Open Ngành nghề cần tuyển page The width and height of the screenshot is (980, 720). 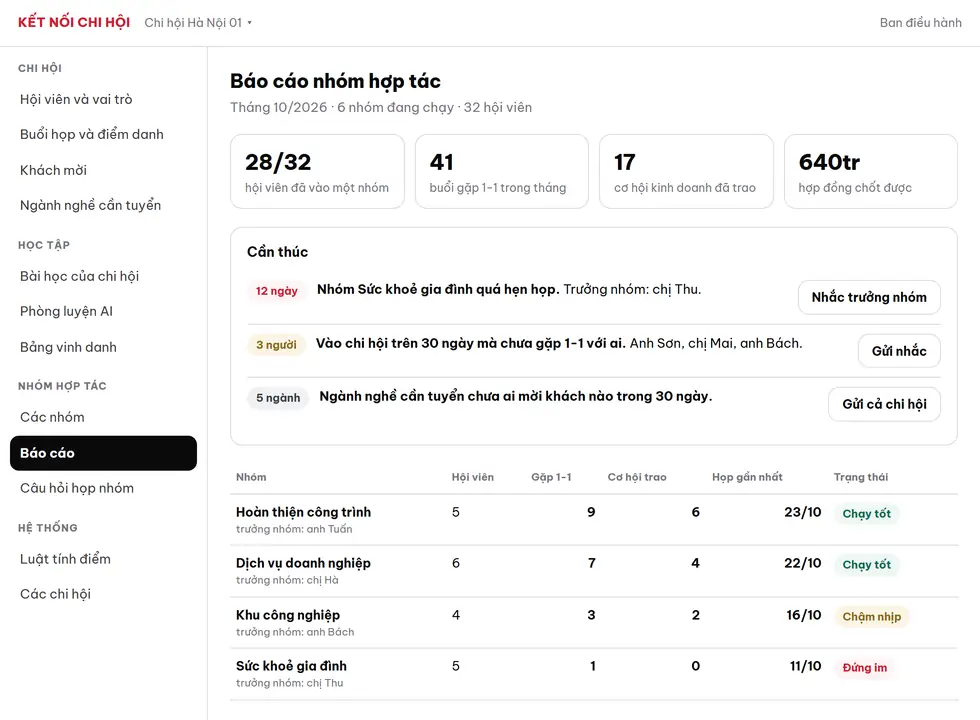click(103, 205)
